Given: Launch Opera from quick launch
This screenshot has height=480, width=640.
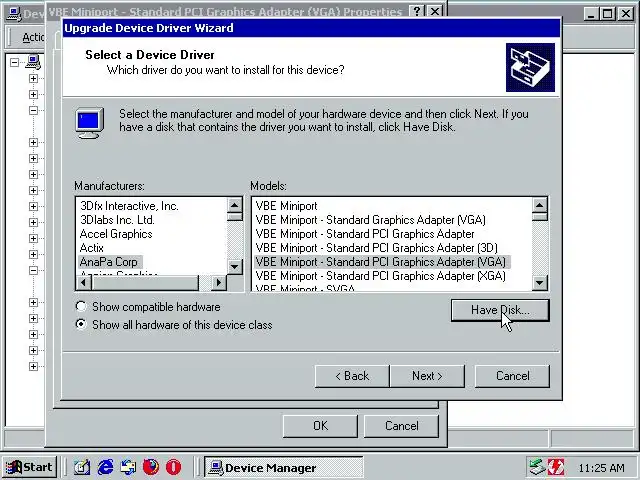Looking at the screenshot, I should coord(173,467).
